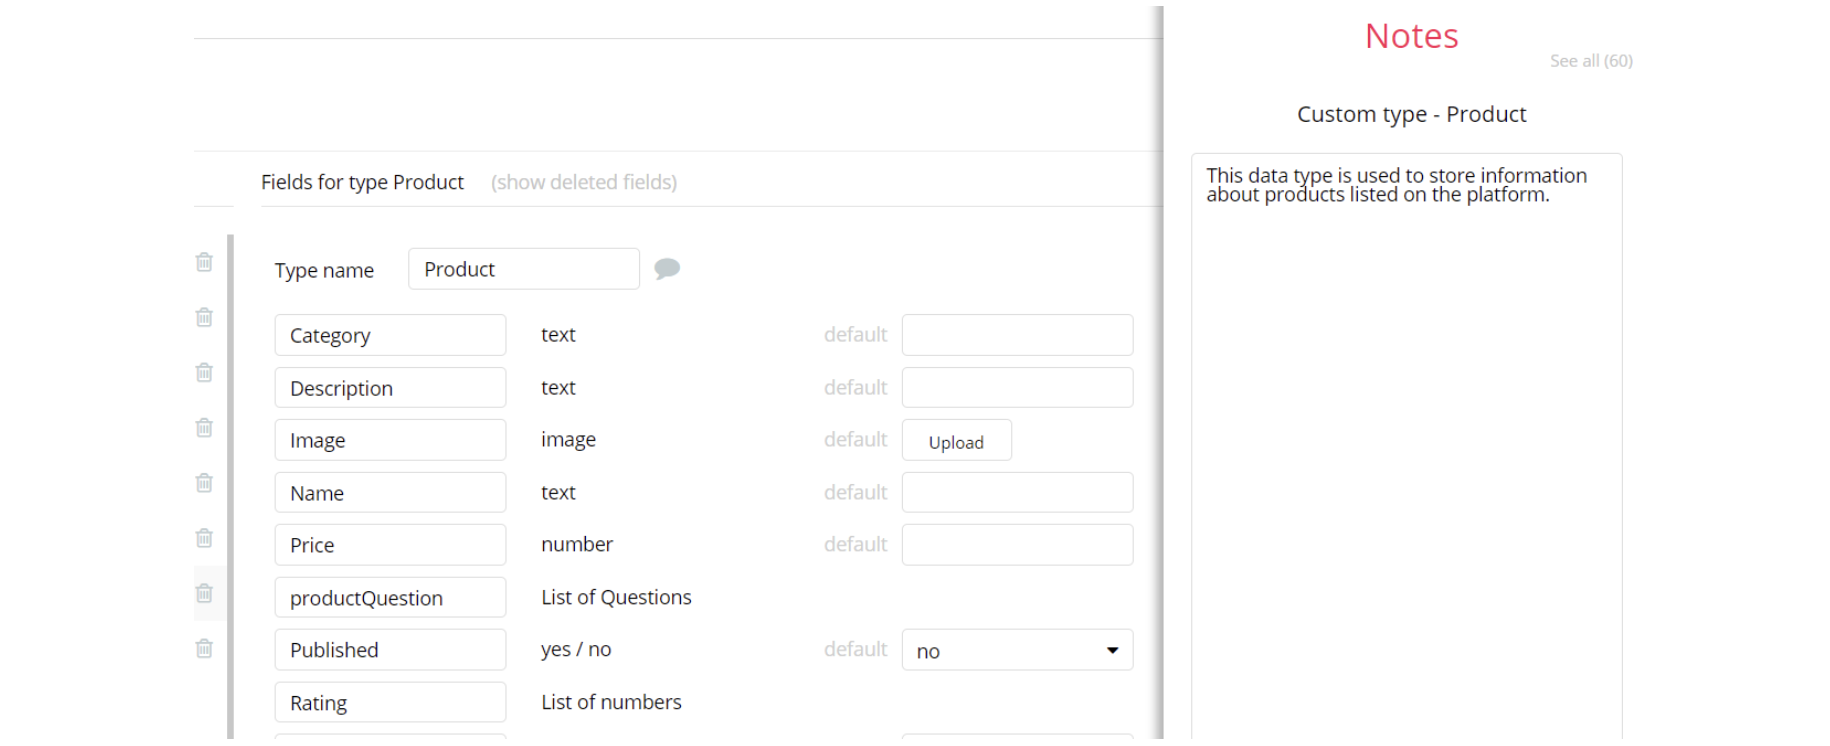
Task: Select the Rating field name box
Action: click(390, 702)
